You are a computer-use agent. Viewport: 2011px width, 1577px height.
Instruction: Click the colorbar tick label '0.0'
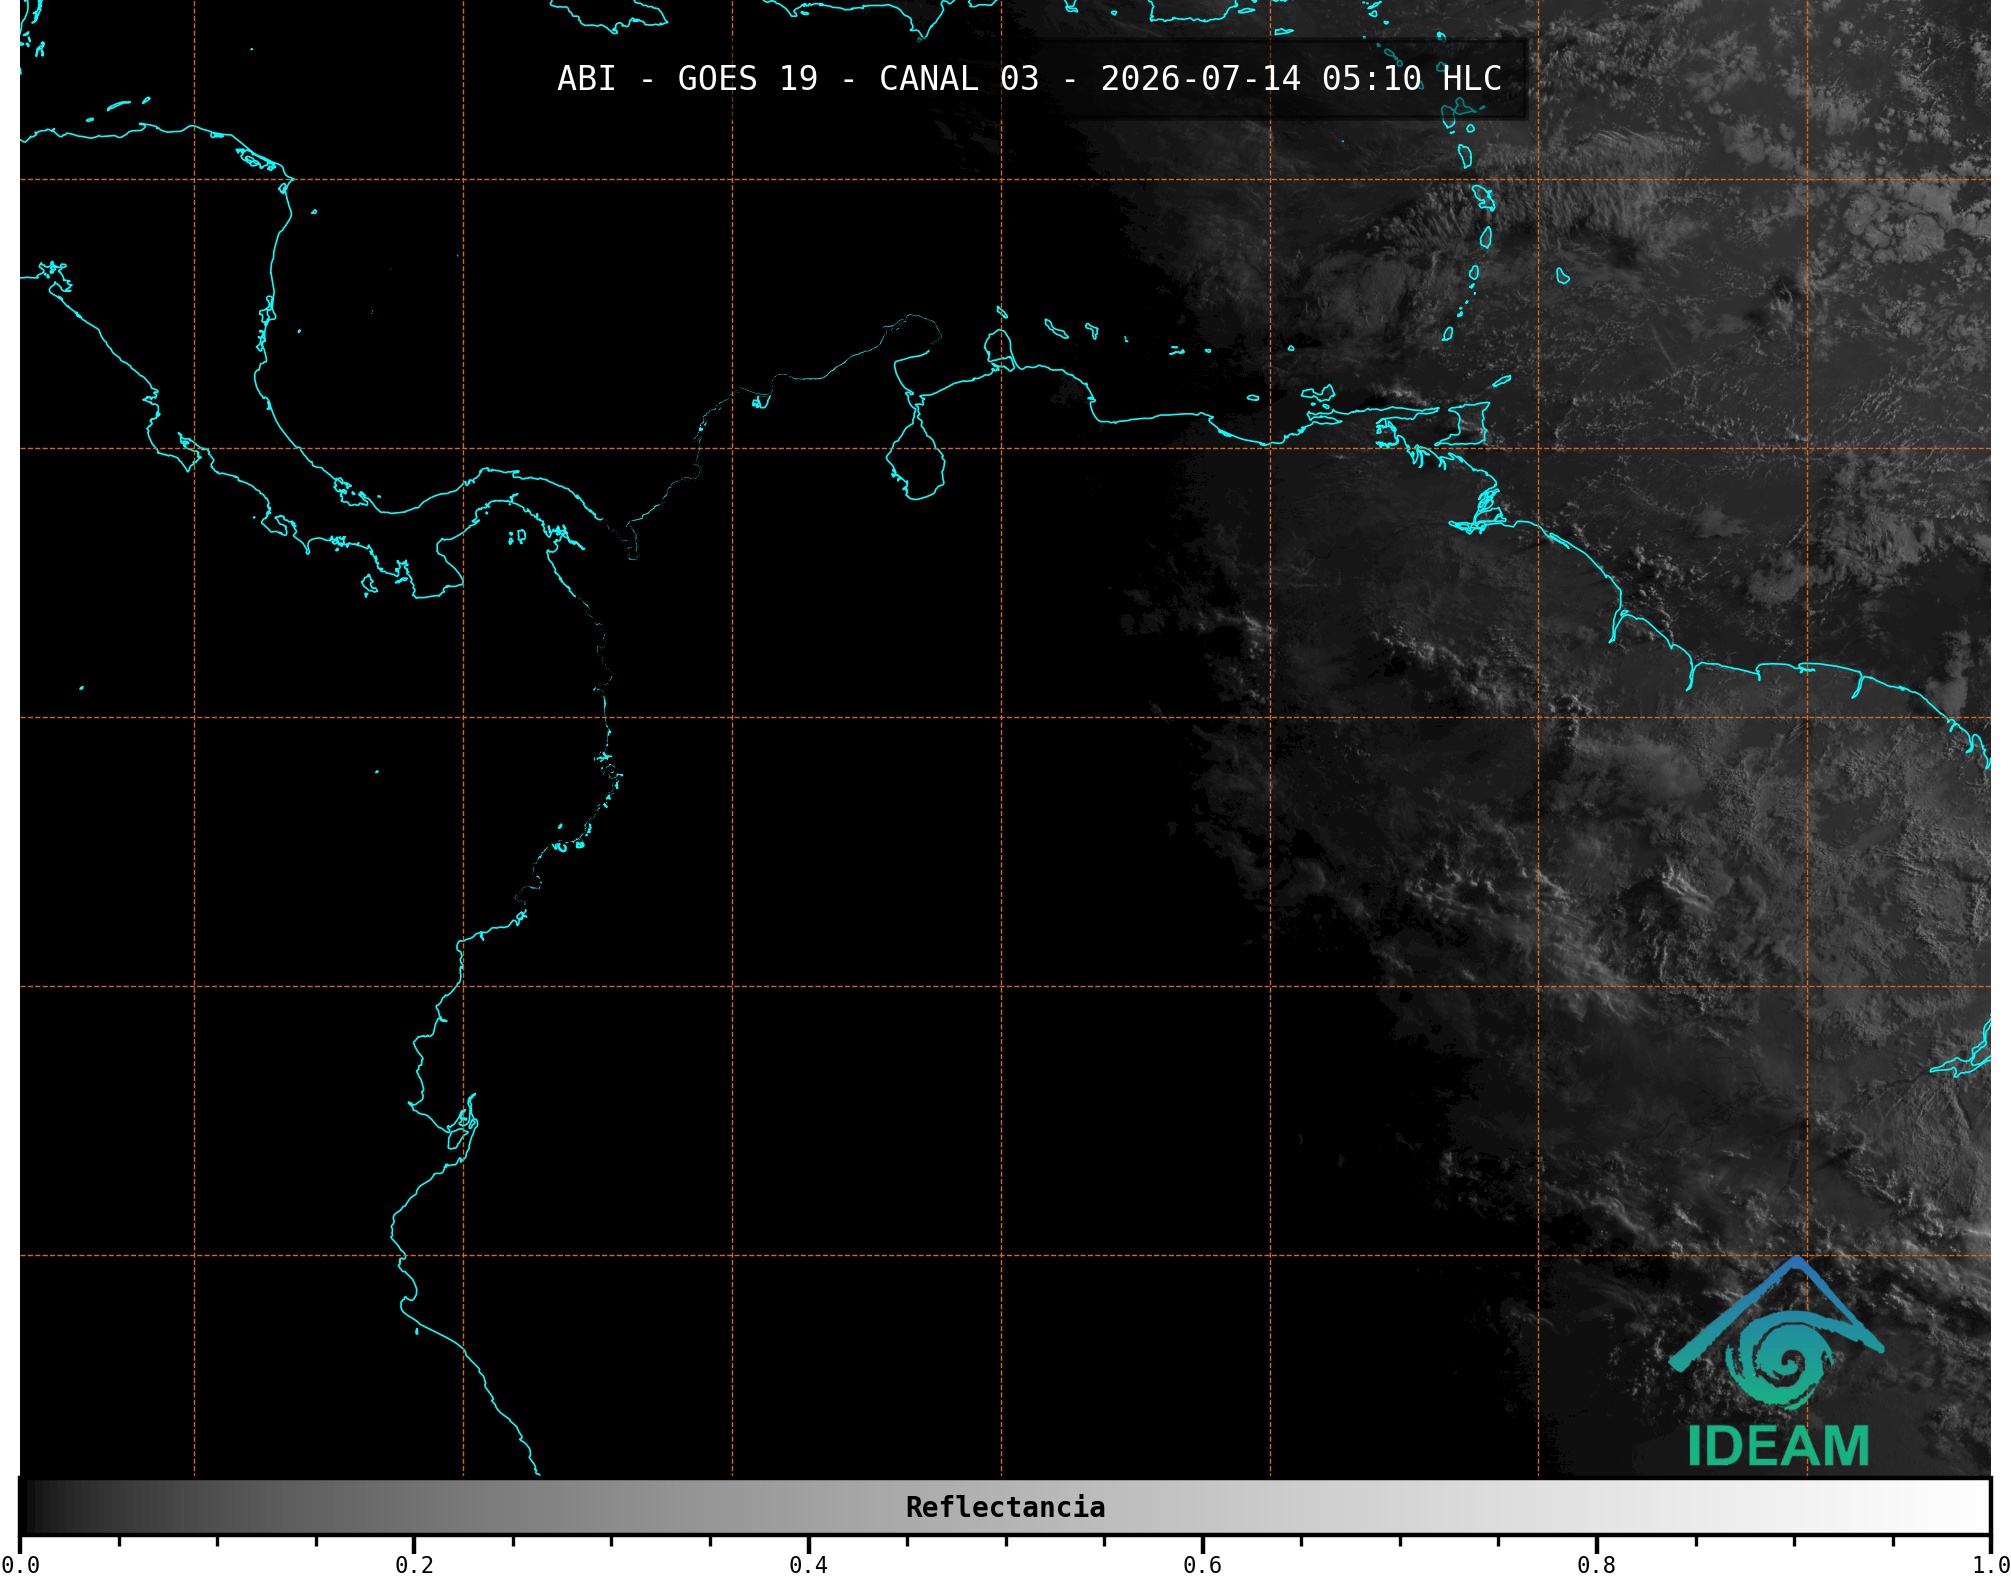(20, 1564)
